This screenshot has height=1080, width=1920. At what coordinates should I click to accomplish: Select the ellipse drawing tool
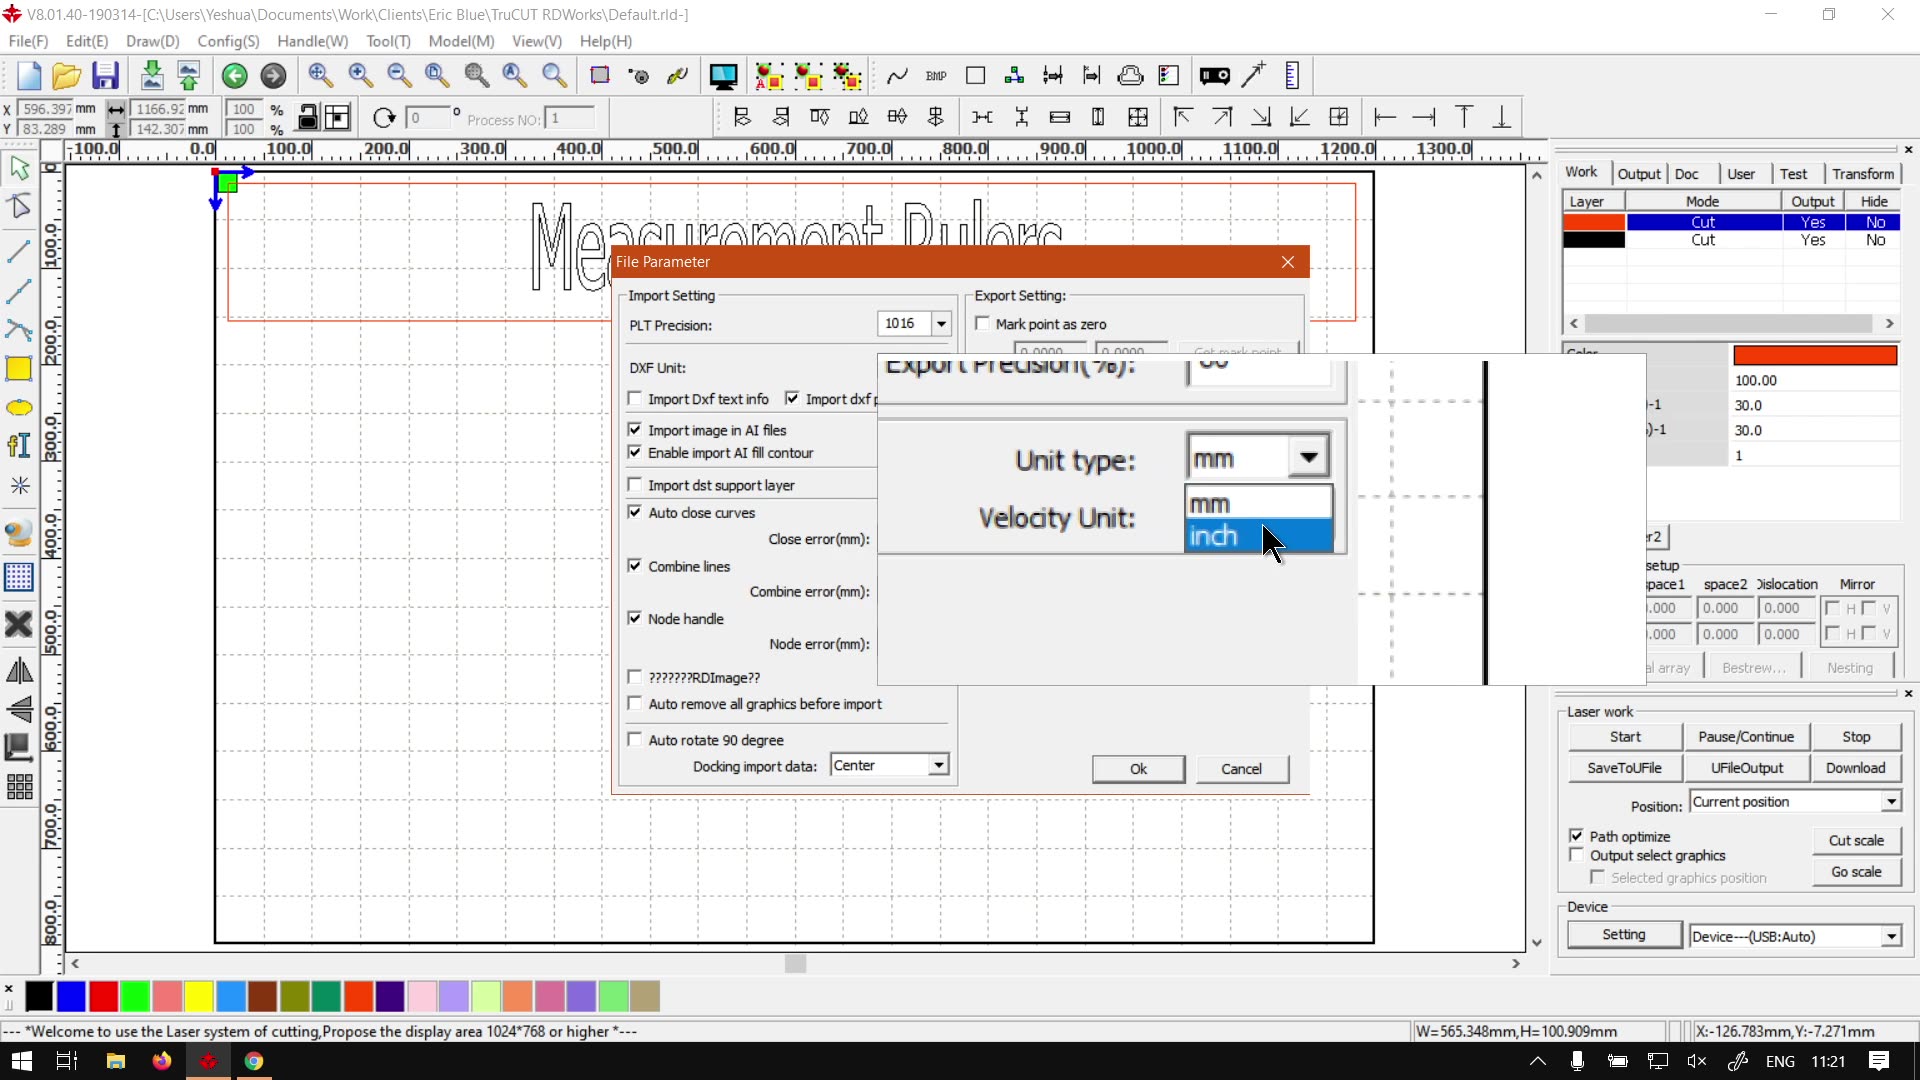[x=19, y=408]
